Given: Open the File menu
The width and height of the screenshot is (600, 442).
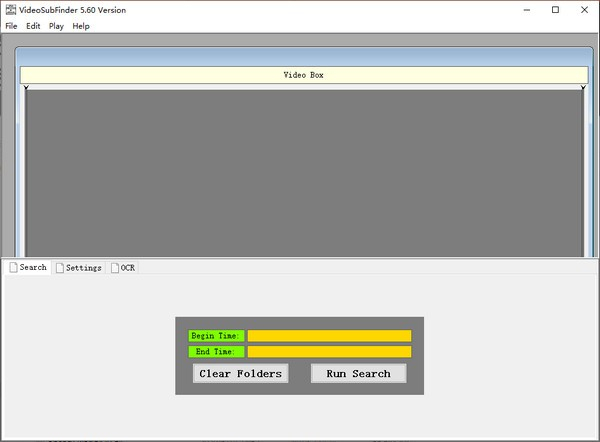Looking at the screenshot, I should tap(11, 26).
